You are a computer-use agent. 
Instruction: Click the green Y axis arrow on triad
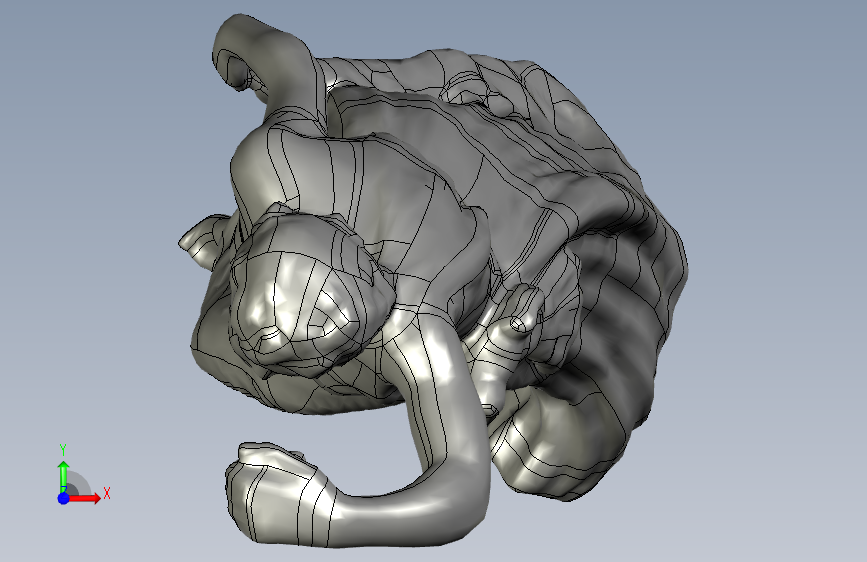pos(64,477)
